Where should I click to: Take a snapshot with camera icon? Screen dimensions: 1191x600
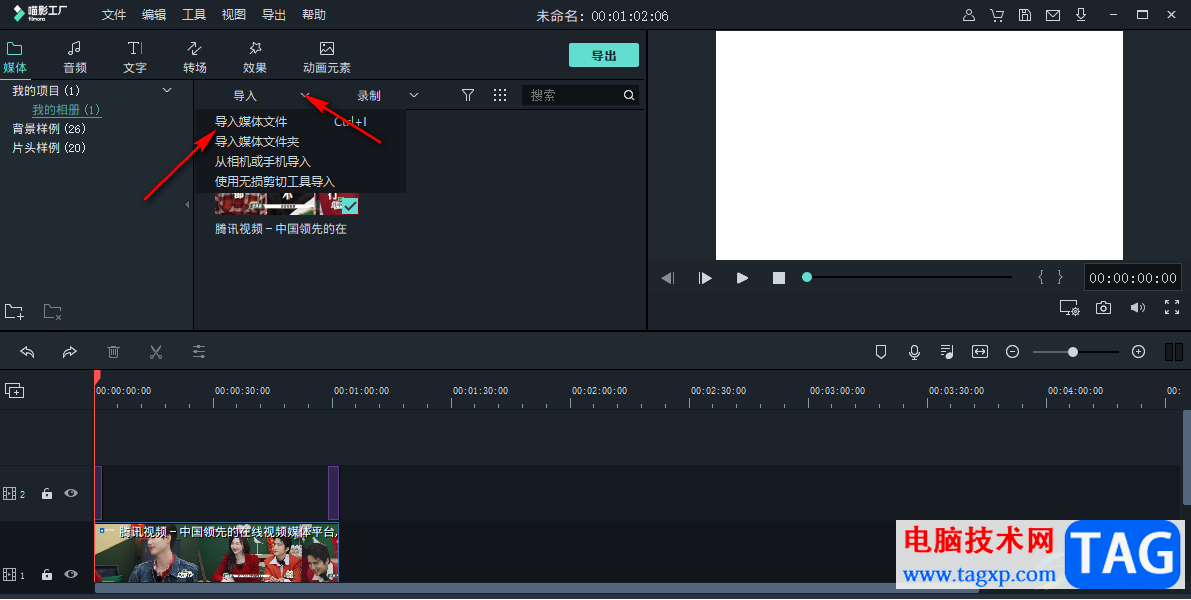(1103, 308)
